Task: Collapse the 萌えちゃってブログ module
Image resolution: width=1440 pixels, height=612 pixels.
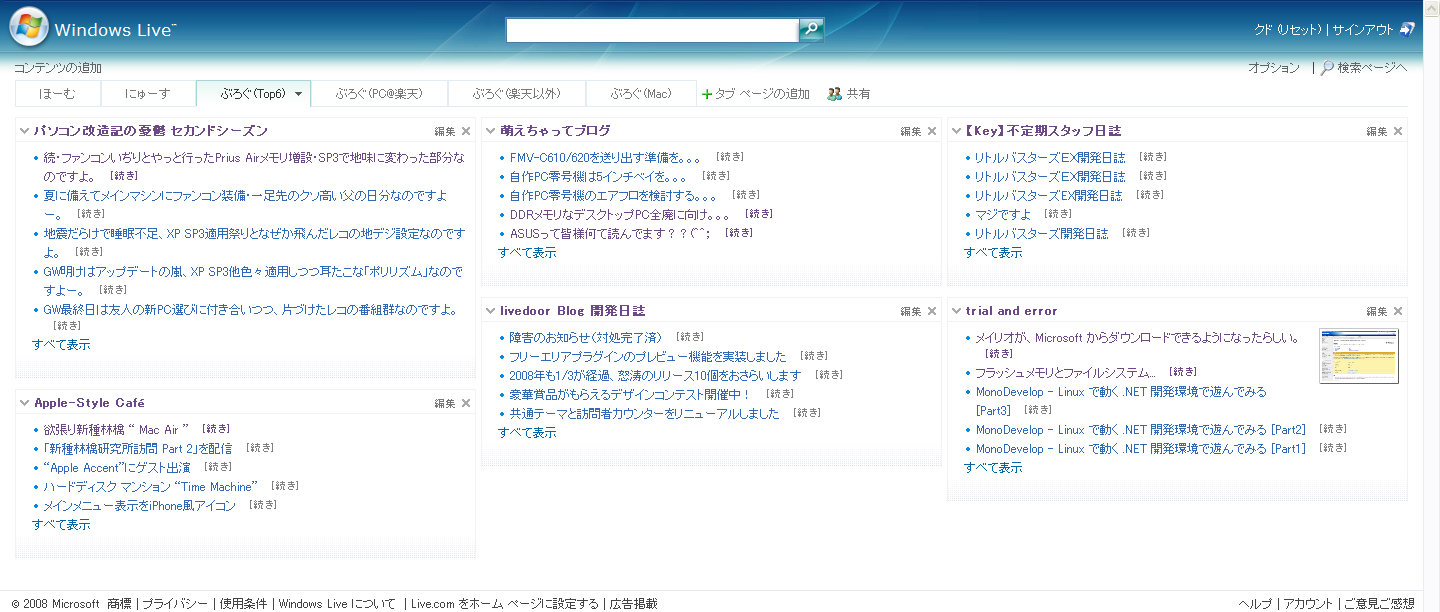Action: 491,131
